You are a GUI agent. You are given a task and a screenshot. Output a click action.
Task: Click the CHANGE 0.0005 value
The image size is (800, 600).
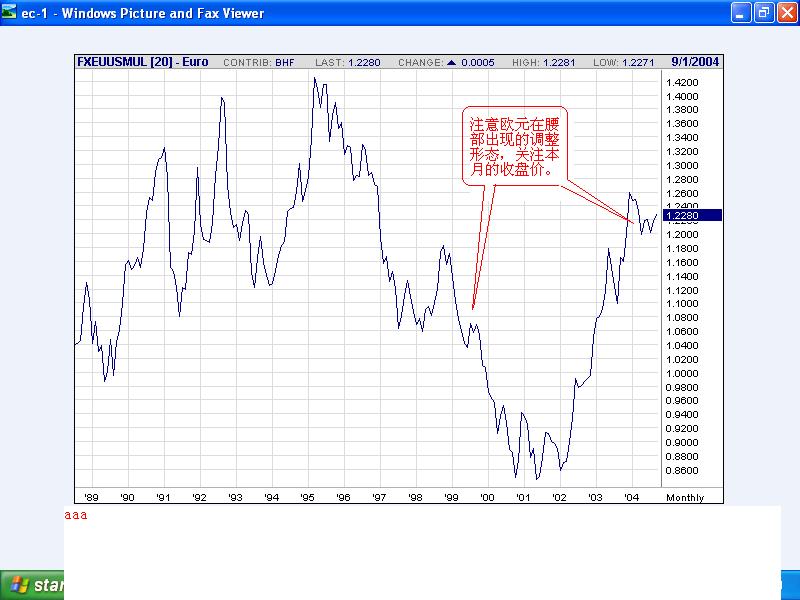pyautogui.click(x=446, y=63)
